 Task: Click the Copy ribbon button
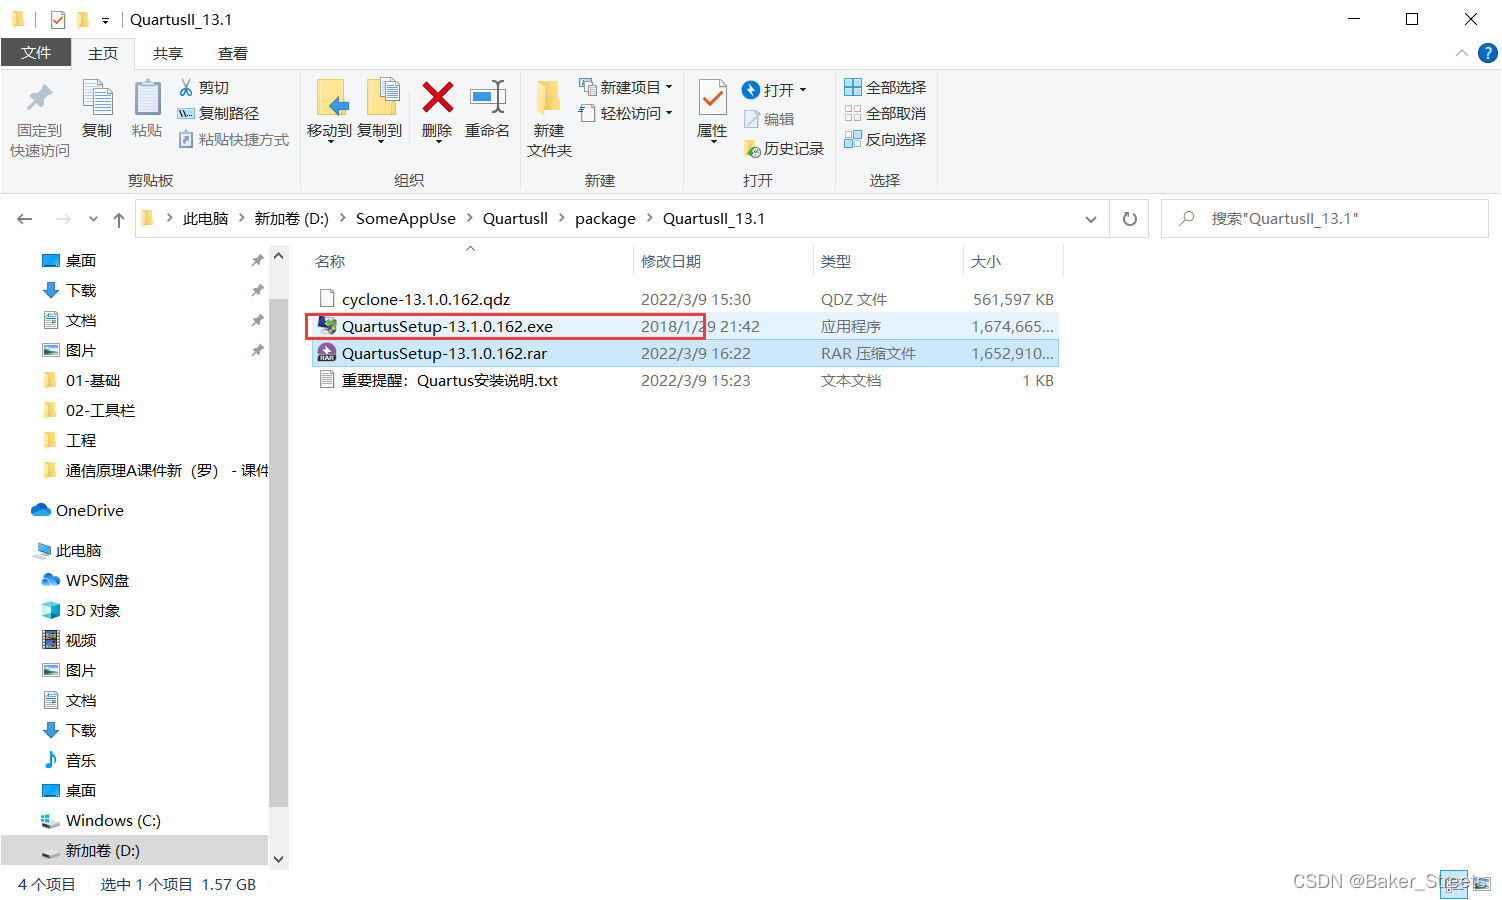97,110
